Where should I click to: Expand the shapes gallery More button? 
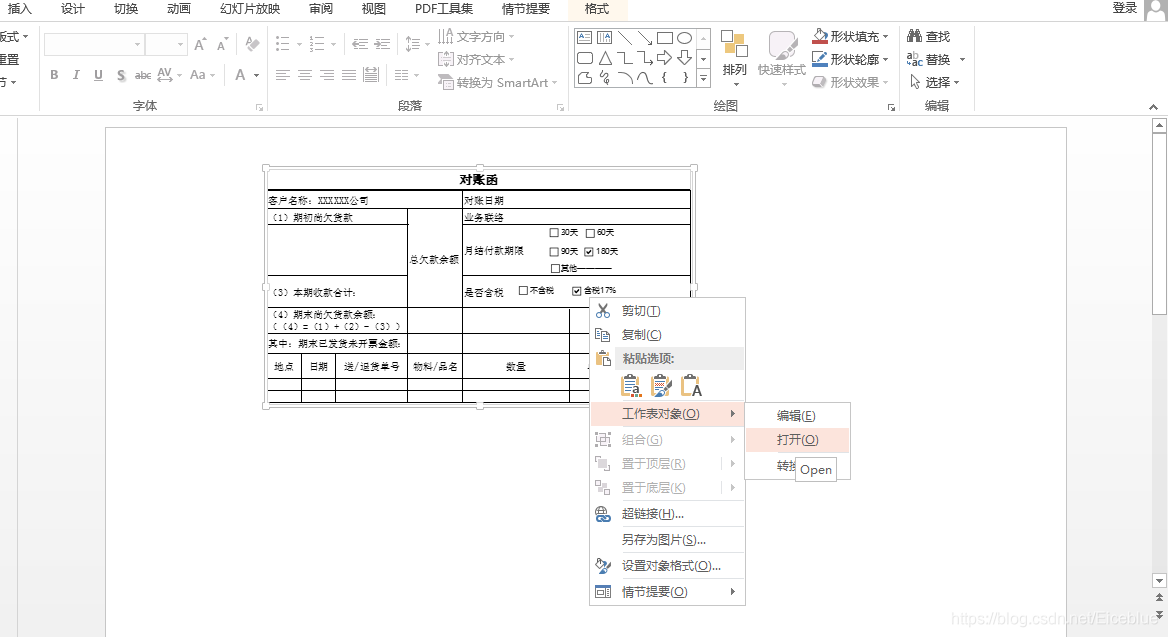coord(703,77)
